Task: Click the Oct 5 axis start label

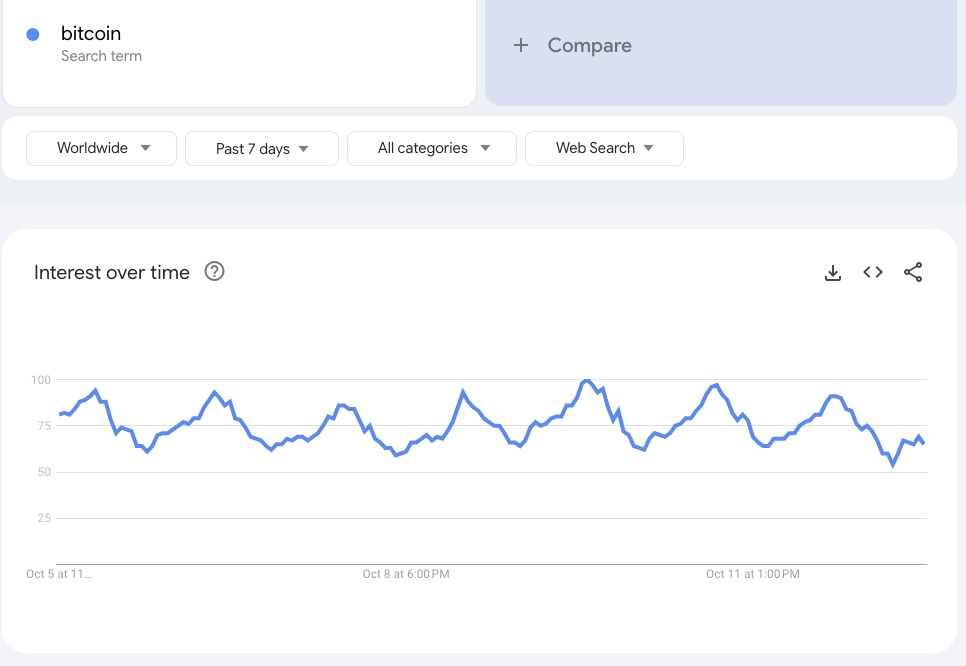Action: pos(59,574)
